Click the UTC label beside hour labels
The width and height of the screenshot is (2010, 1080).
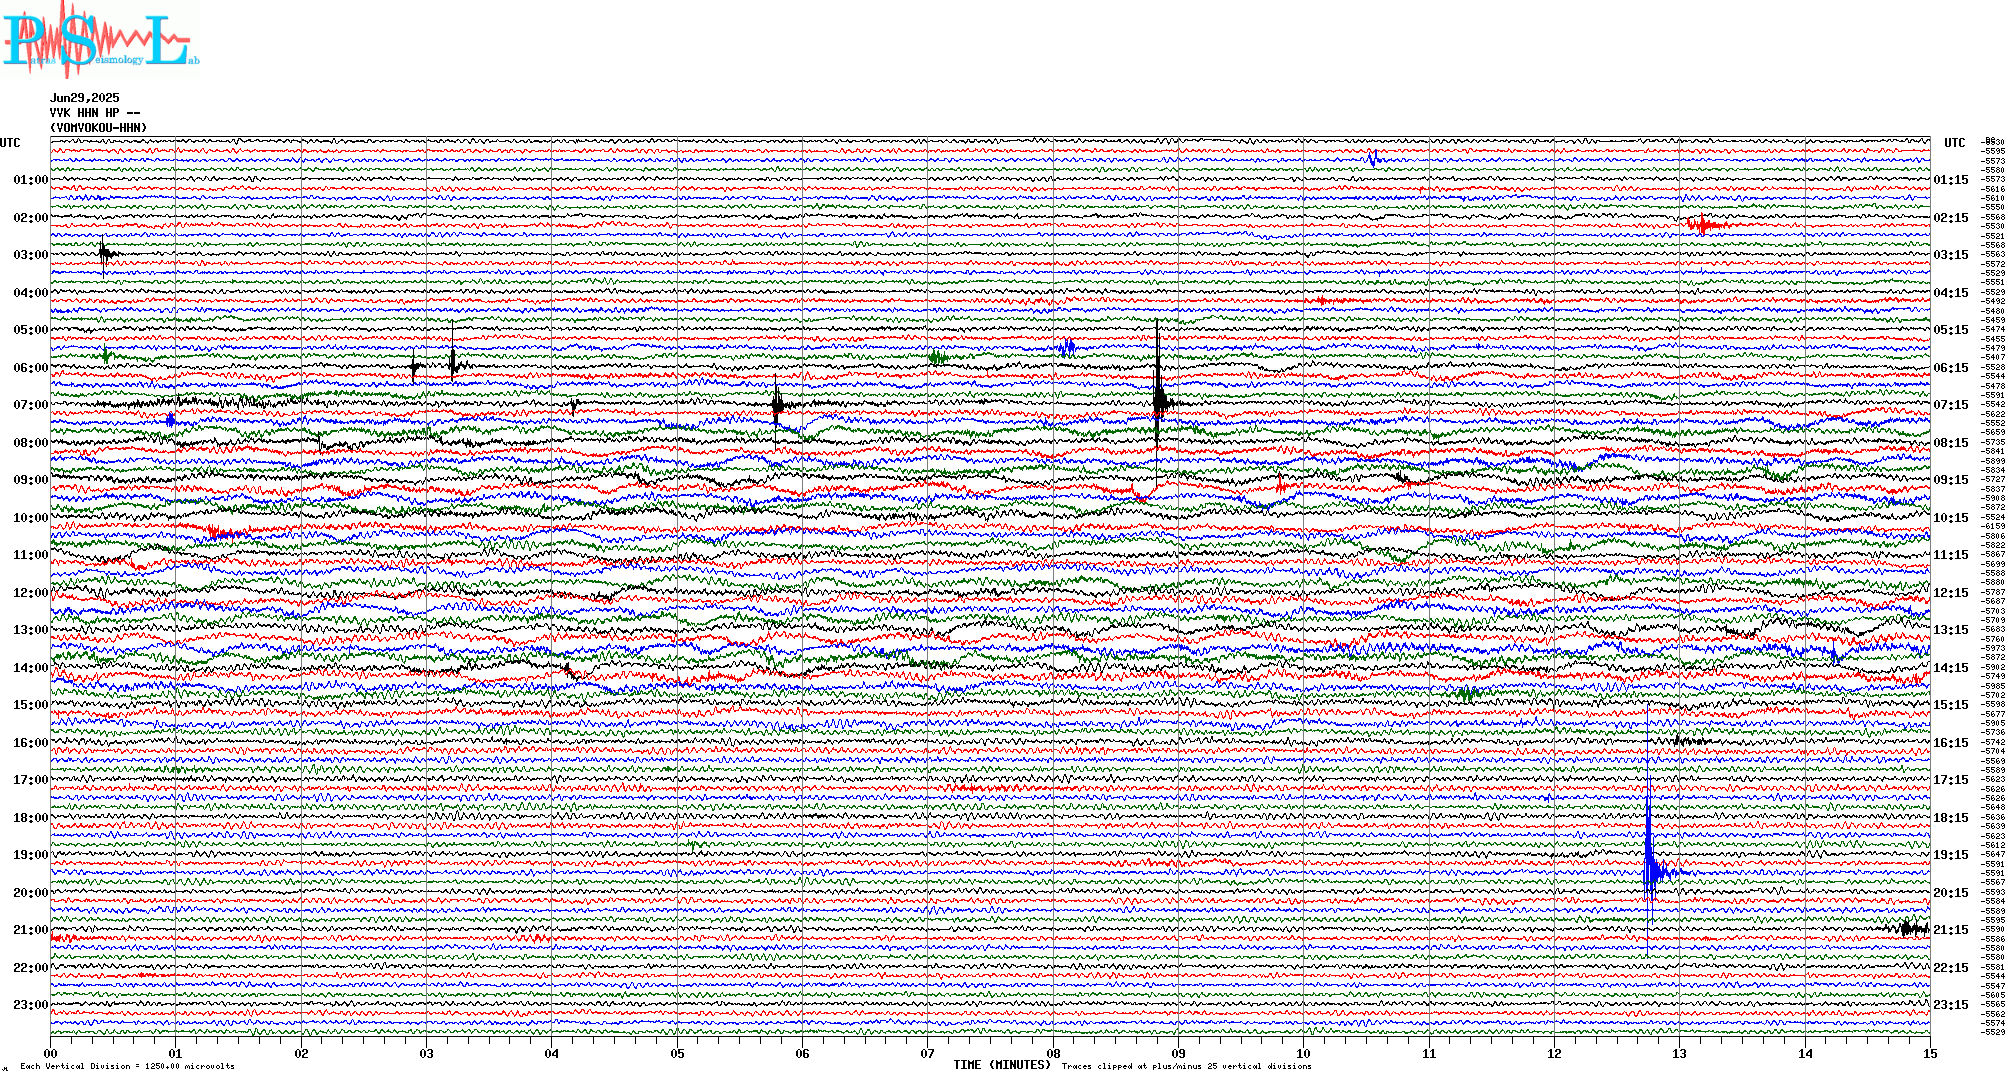coord(10,143)
